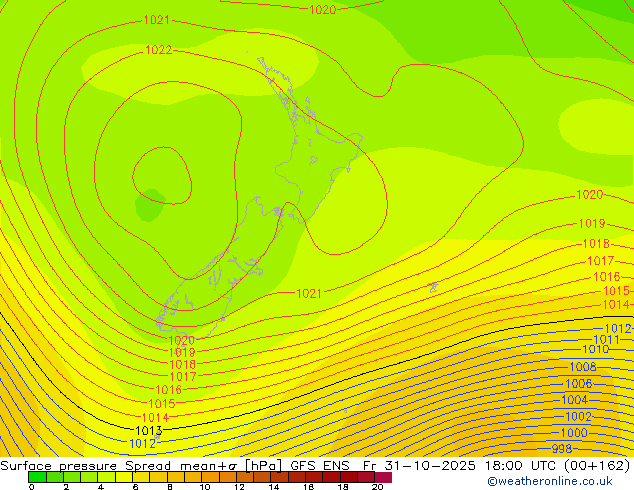This screenshot has width=634, height=490.
Task: Click the 'GFS ENS' model label
Action: 320,466
